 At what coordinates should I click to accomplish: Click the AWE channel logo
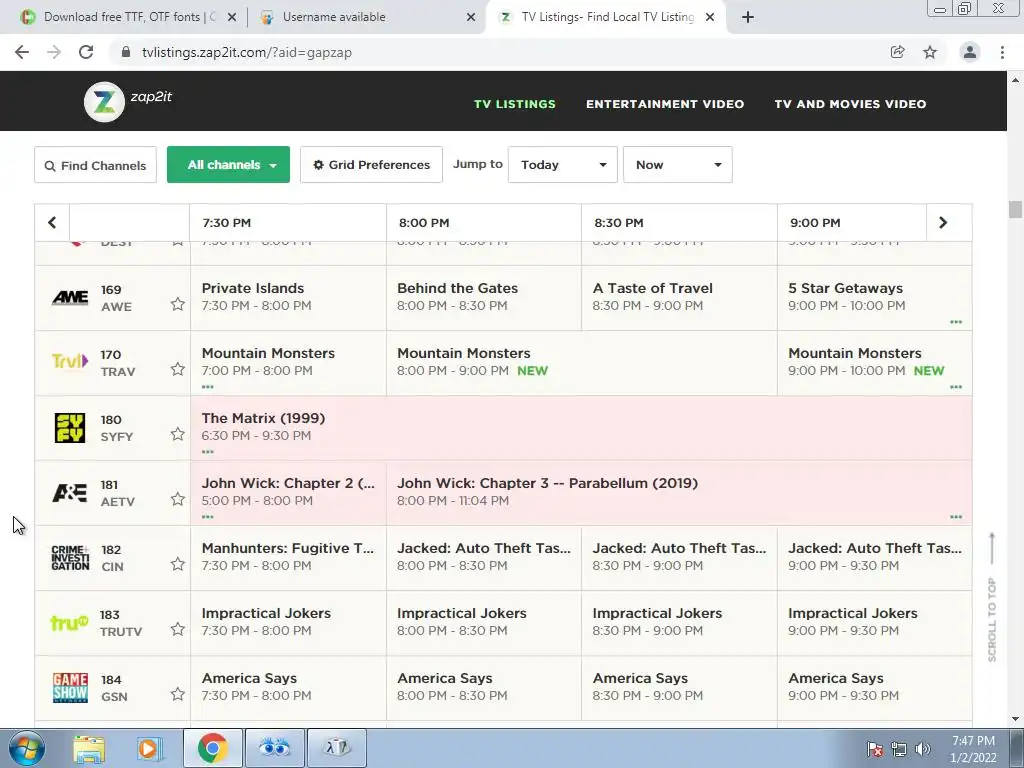point(70,298)
